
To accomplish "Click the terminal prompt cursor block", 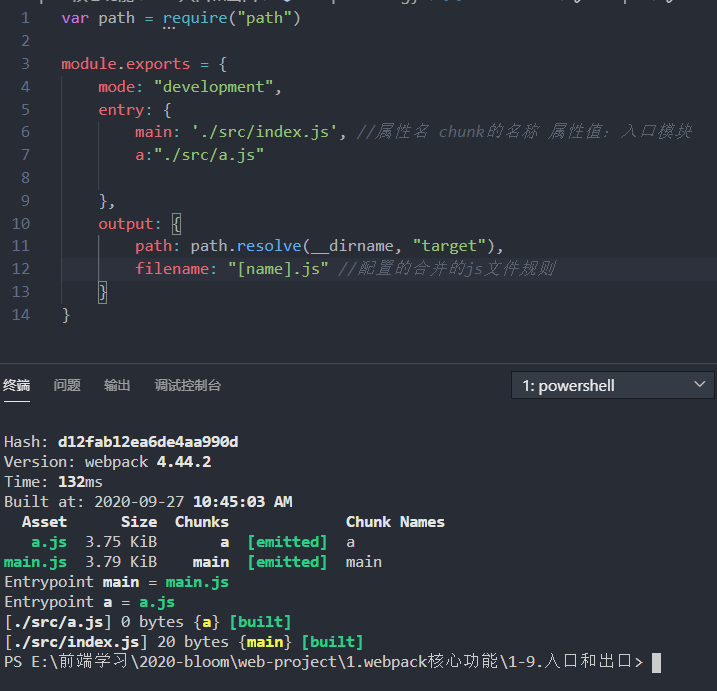I will (656, 663).
